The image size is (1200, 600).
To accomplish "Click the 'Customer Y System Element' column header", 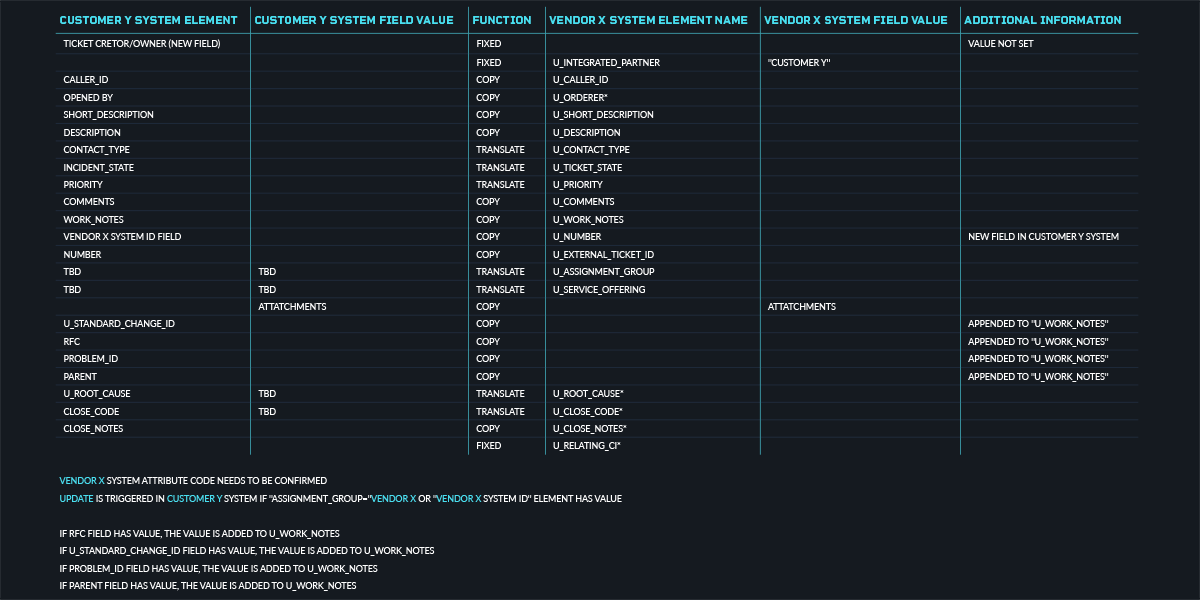I will (x=148, y=20).
